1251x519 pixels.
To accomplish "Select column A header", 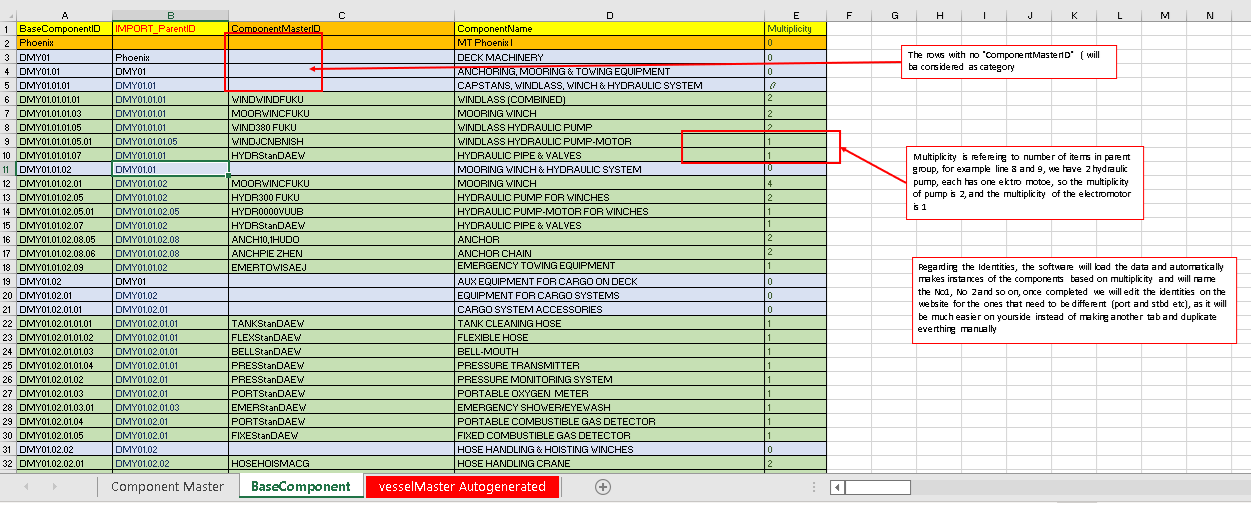I will (64, 15).
